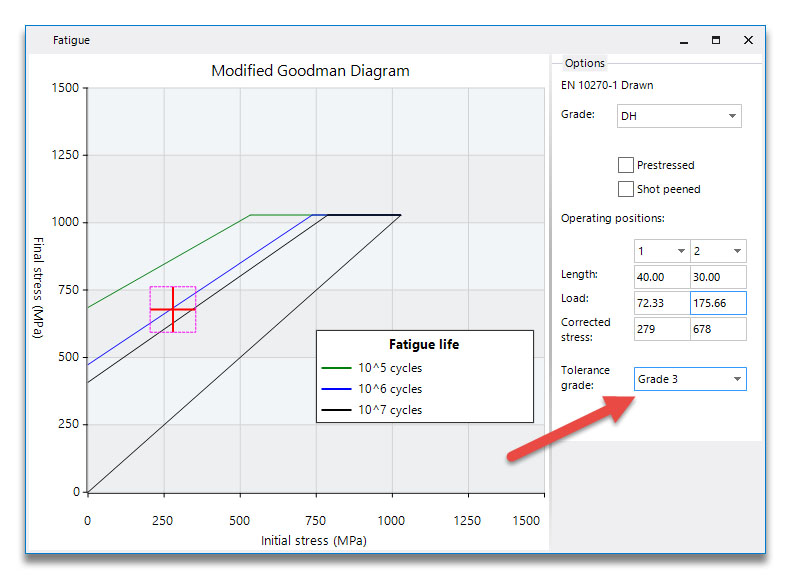
Task: Open the Grade DH dropdown
Action: tap(679, 116)
